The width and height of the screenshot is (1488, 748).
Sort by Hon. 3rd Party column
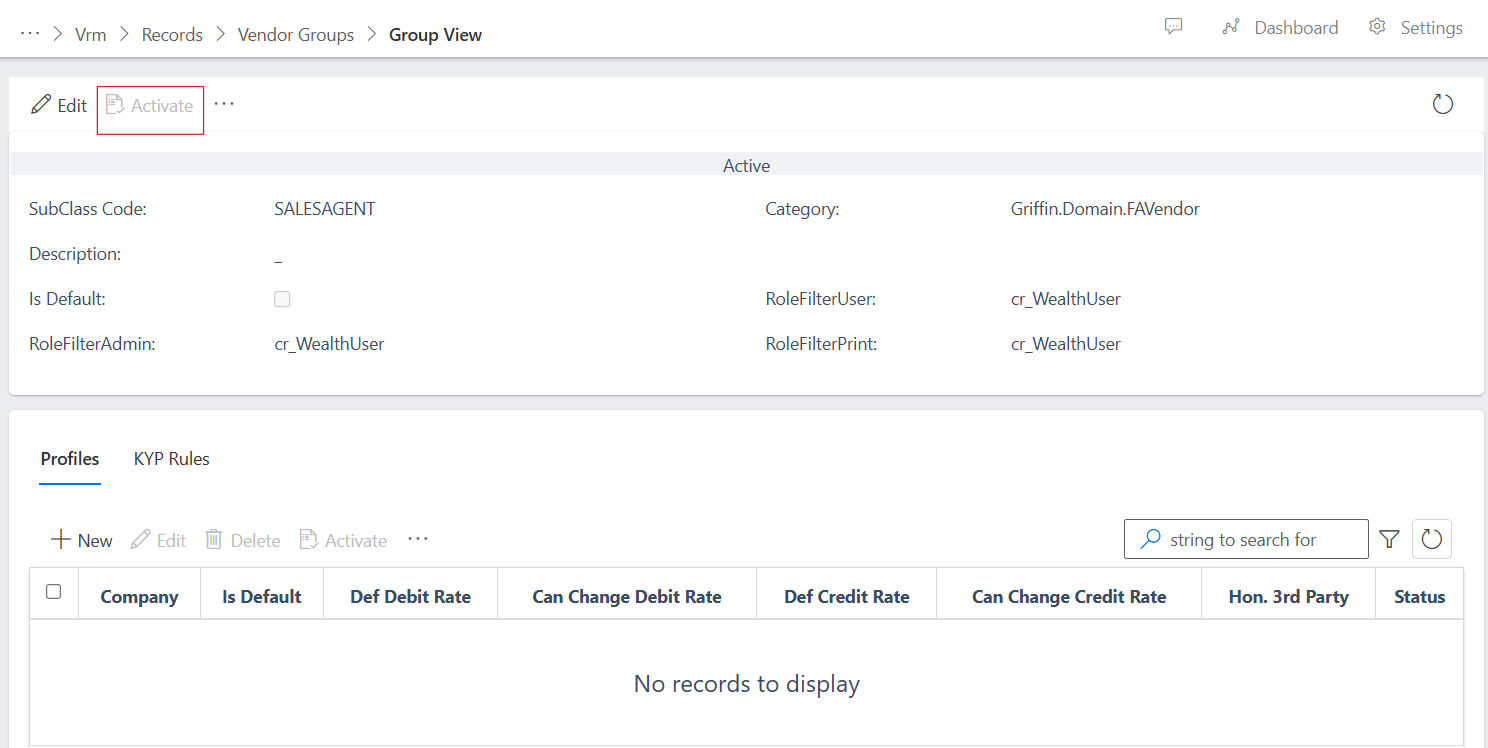[x=1289, y=597]
